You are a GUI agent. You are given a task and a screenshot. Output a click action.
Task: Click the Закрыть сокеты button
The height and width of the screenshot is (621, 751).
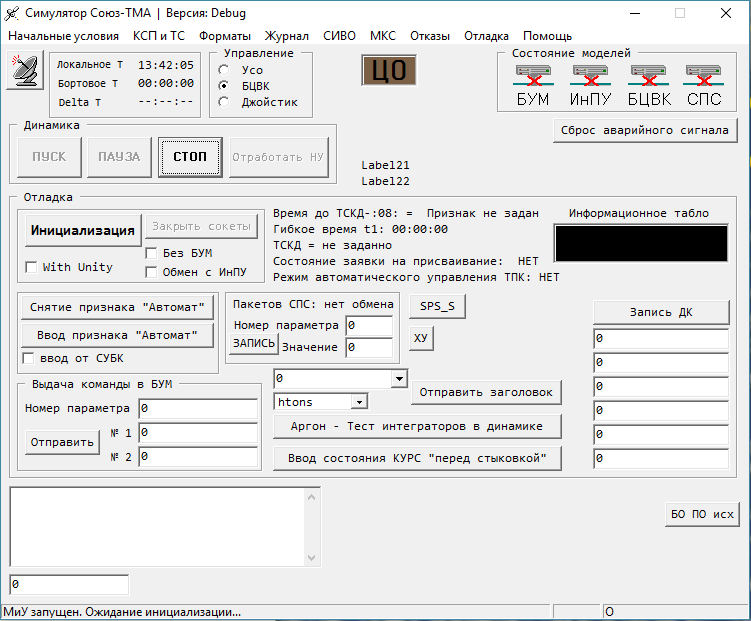tap(201, 226)
